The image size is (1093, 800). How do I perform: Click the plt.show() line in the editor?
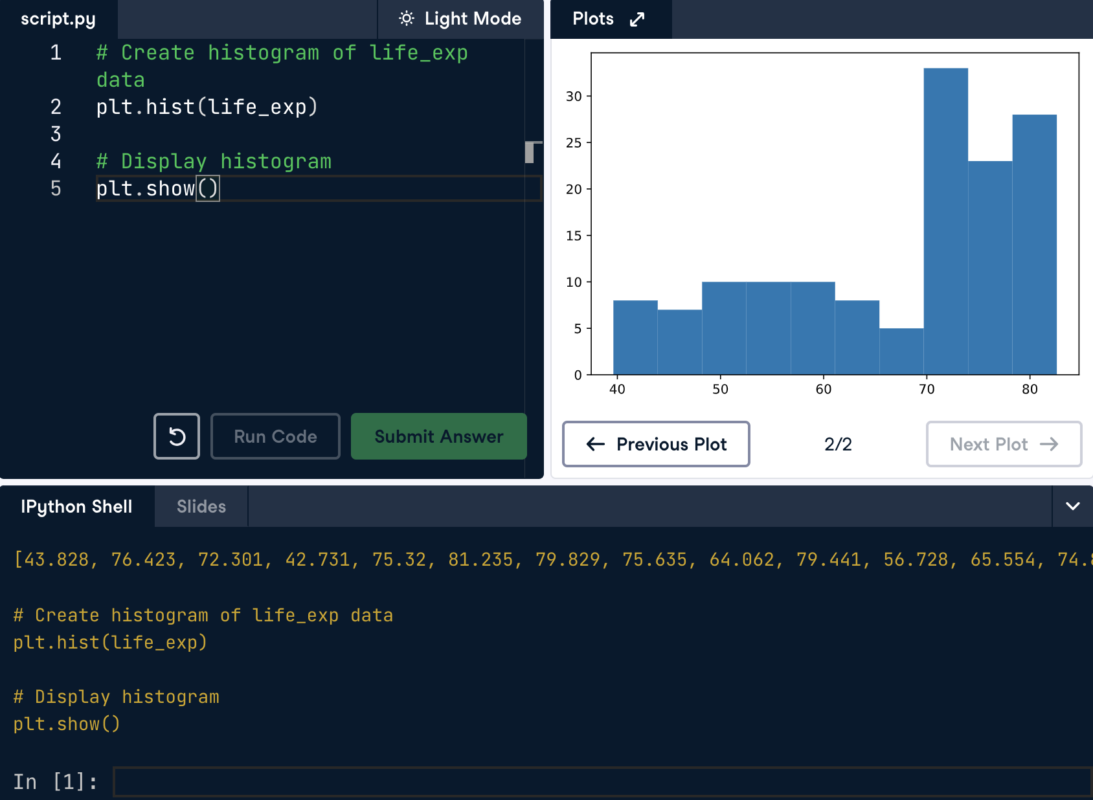[x=157, y=189]
